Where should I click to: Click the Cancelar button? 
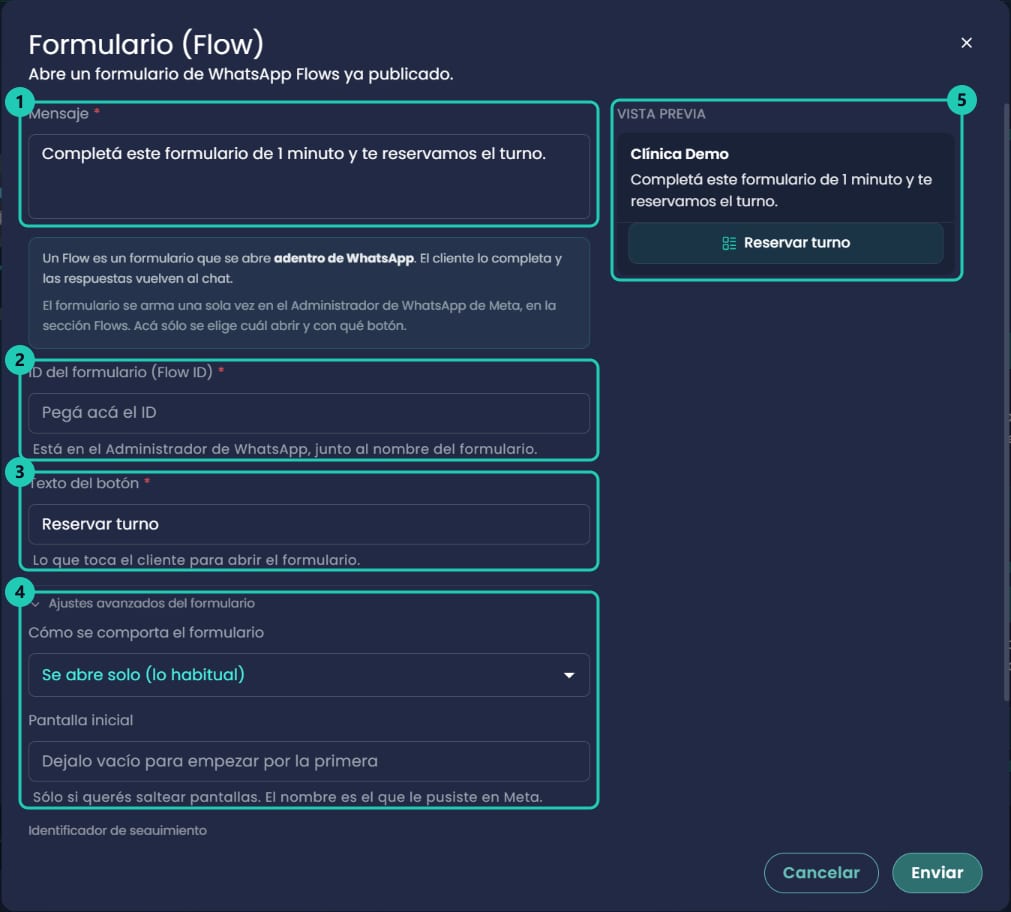[821, 873]
